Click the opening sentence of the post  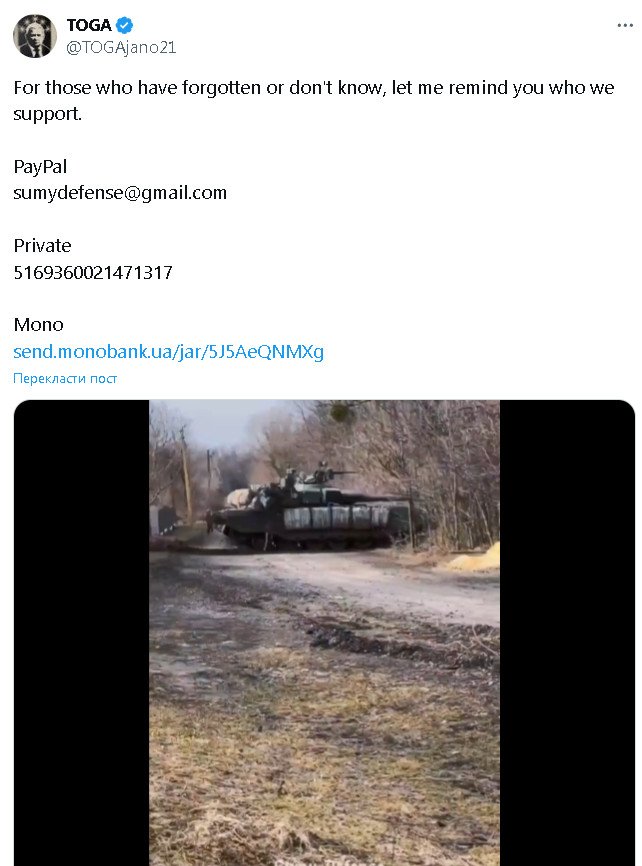tap(314, 101)
